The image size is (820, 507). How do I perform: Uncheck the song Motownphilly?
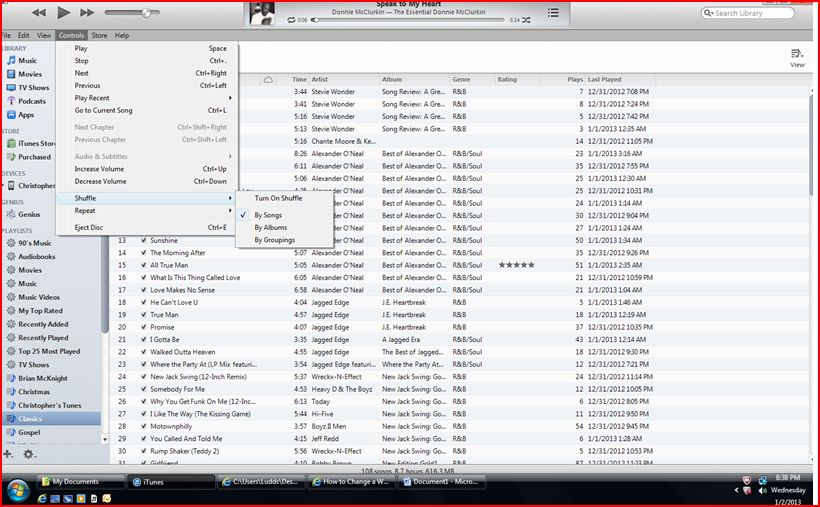[x=143, y=426]
